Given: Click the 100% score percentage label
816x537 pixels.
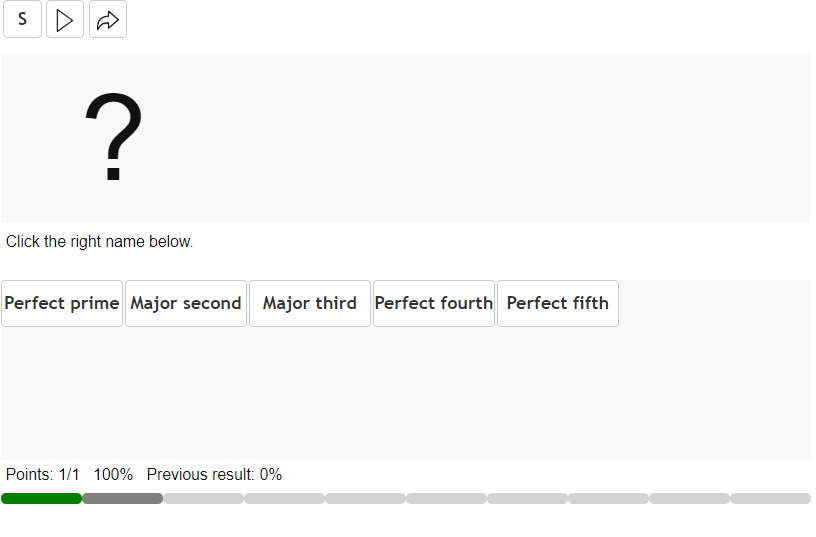Looking at the screenshot, I should click(113, 474).
